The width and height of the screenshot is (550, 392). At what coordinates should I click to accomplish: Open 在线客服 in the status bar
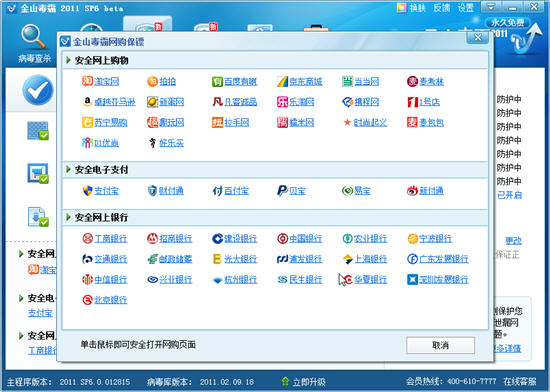(x=519, y=381)
